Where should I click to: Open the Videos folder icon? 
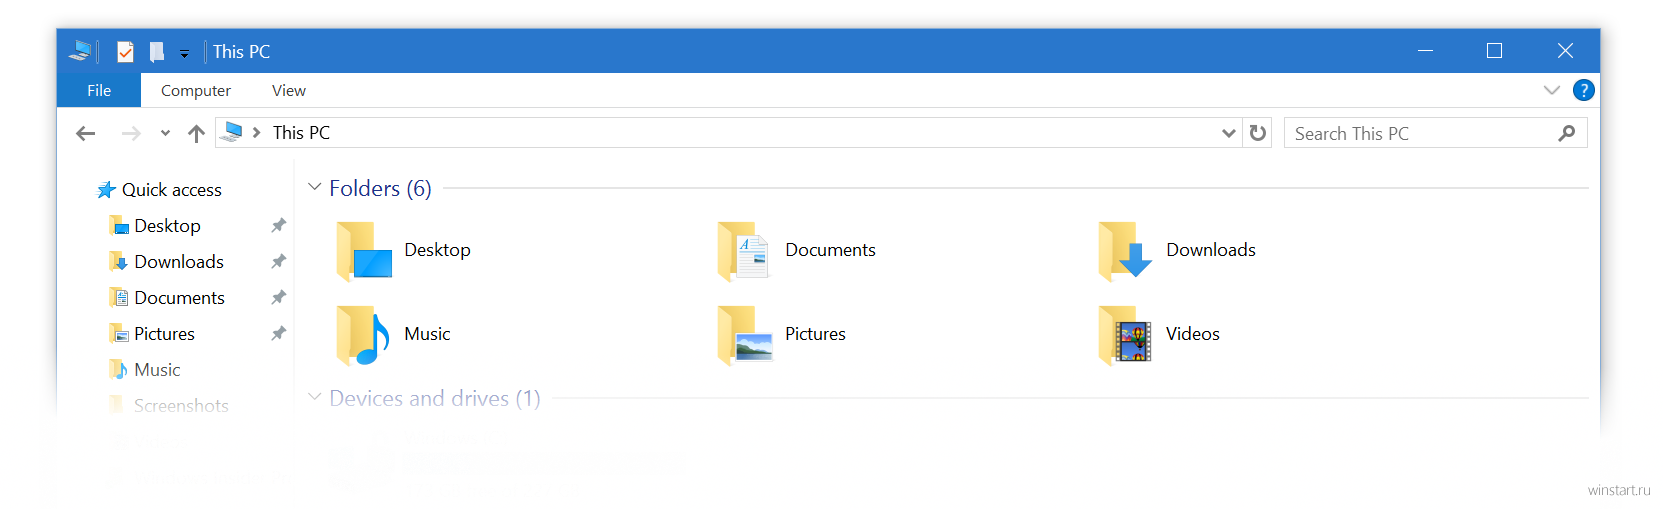click(1125, 335)
